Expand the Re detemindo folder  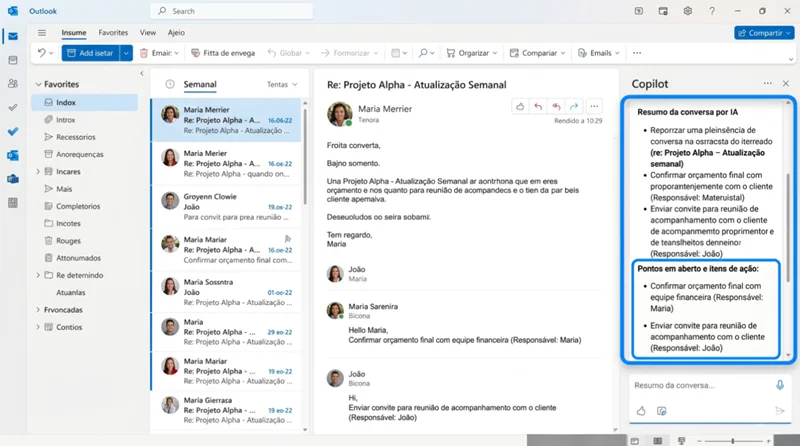(x=38, y=275)
